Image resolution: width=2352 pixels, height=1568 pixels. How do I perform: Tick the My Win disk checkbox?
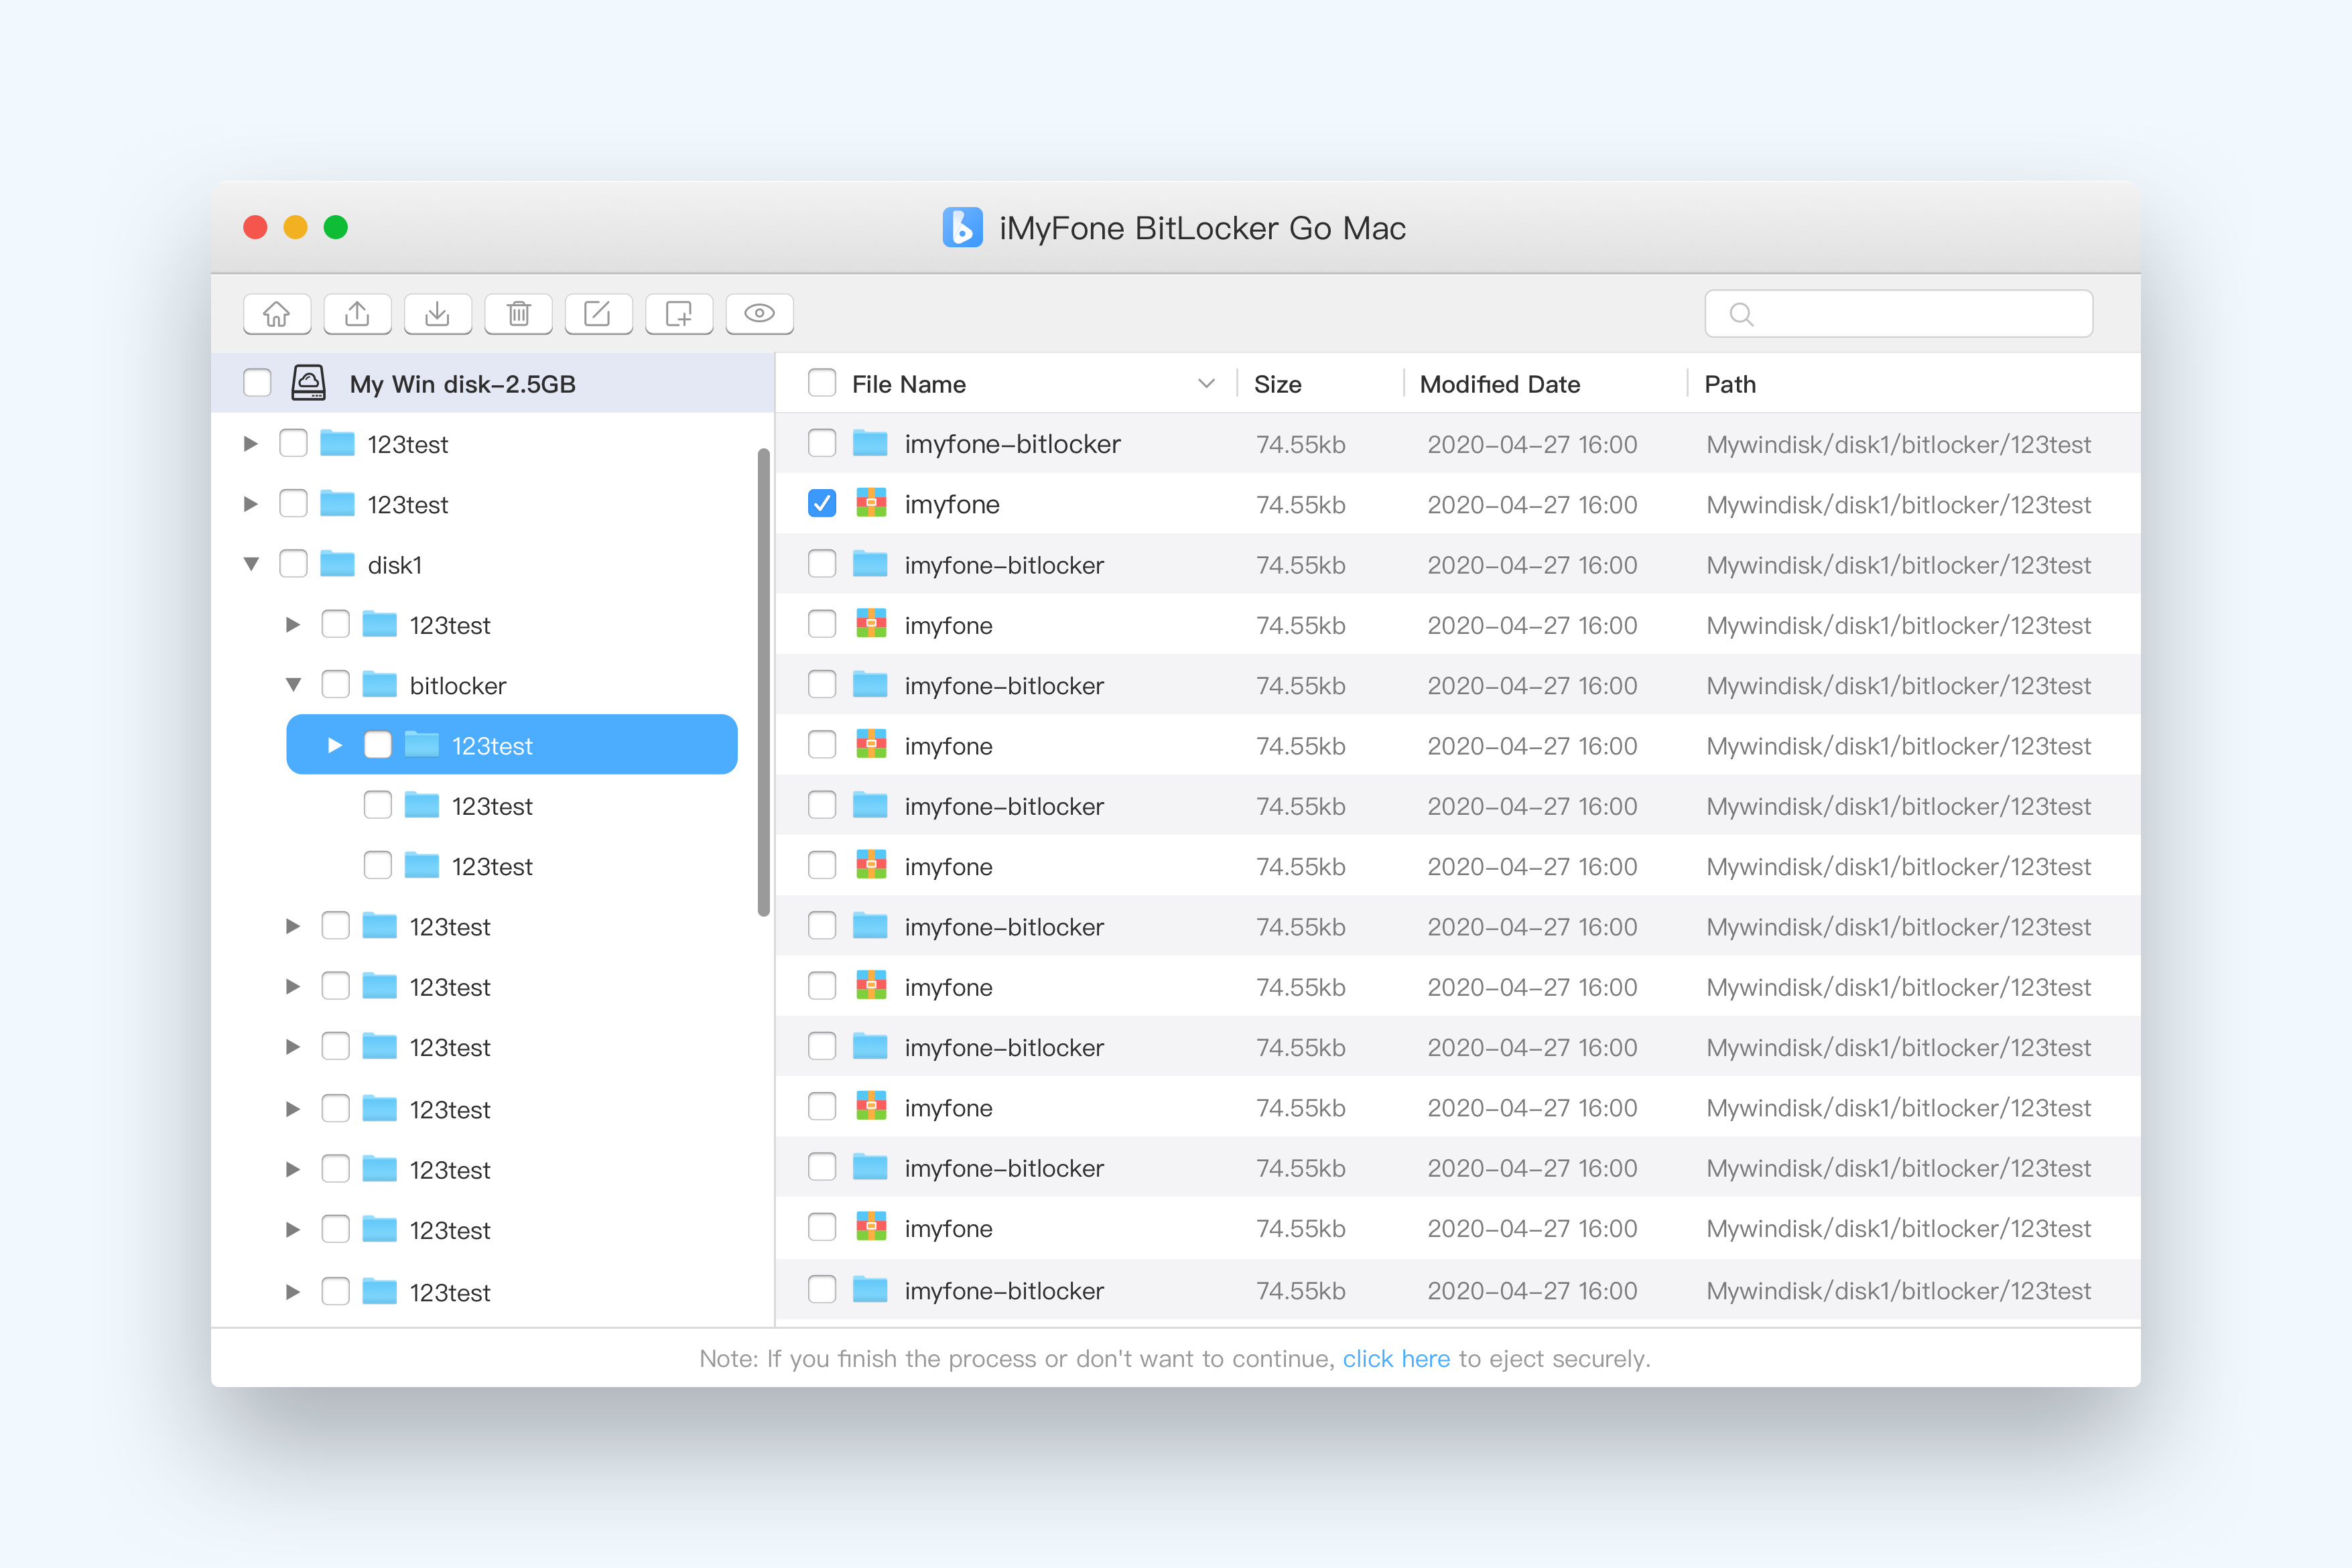(257, 383)
